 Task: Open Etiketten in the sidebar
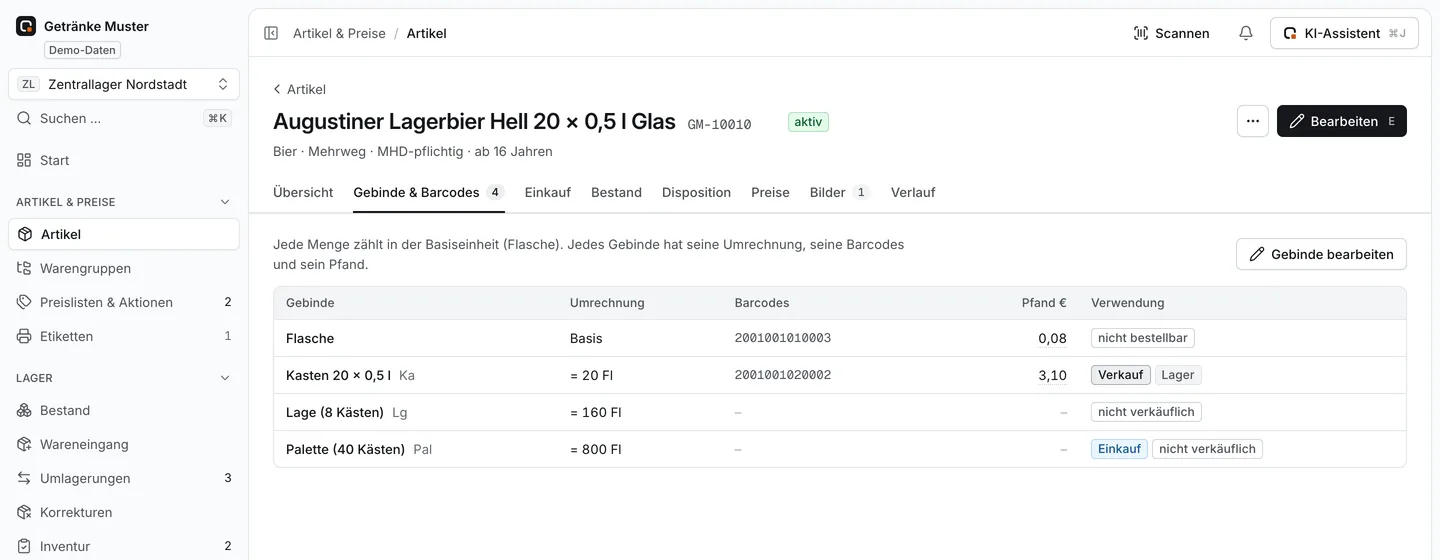click(x=124, y=336)
